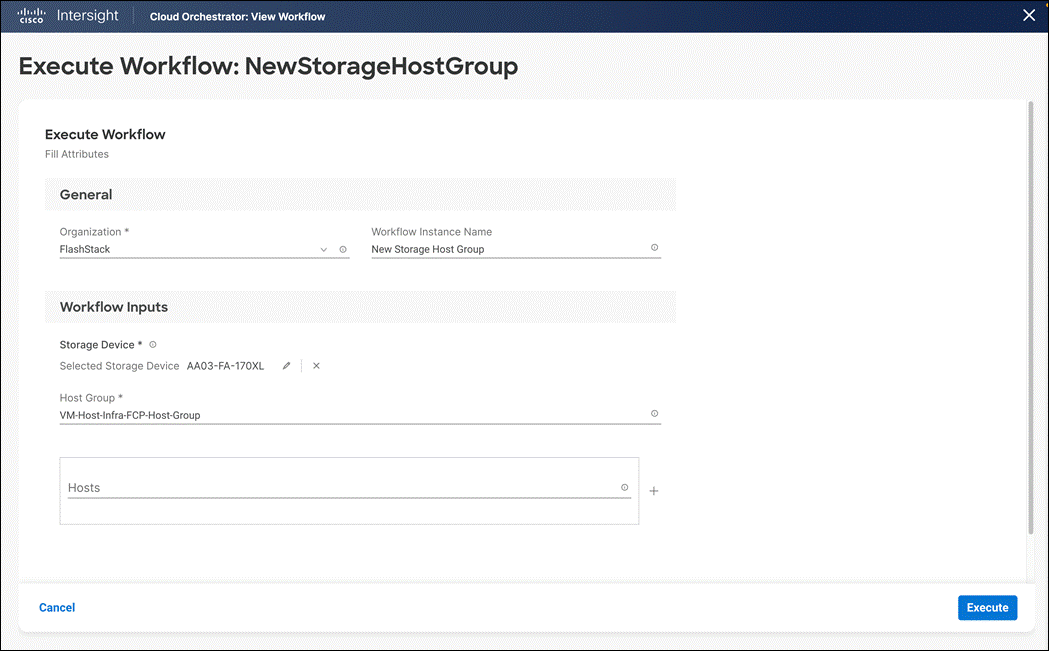Screen dimensions: 1049x651
Task: Execute the NewStorageHostGroup workflow
Action: 987,607
